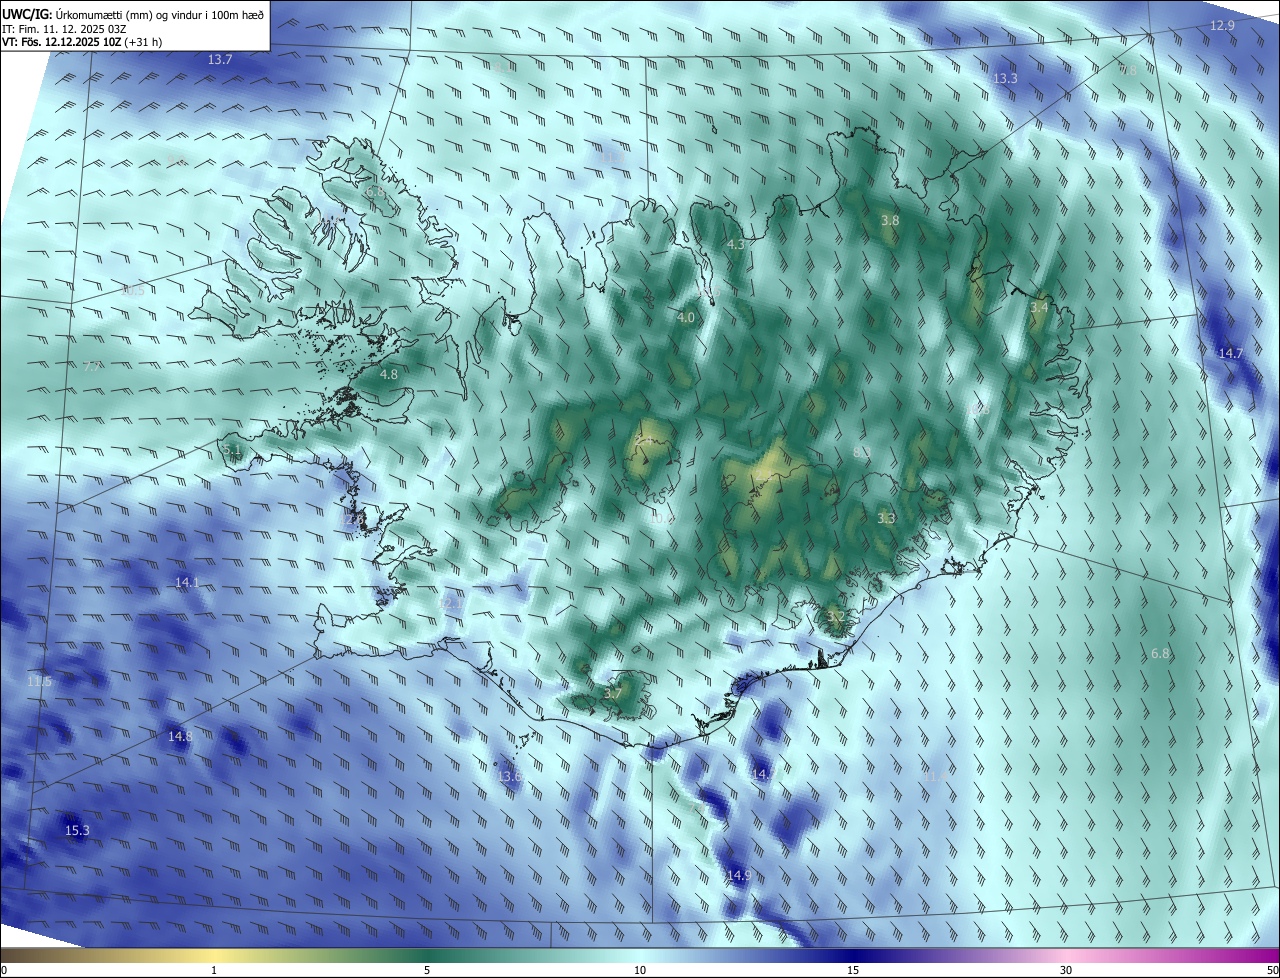
Task: Click the '4.3' value label
Action: point(736,245)
